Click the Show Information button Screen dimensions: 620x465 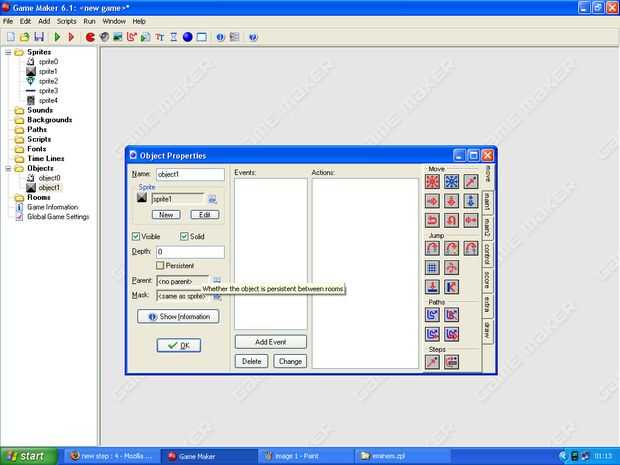pos(178,316)
